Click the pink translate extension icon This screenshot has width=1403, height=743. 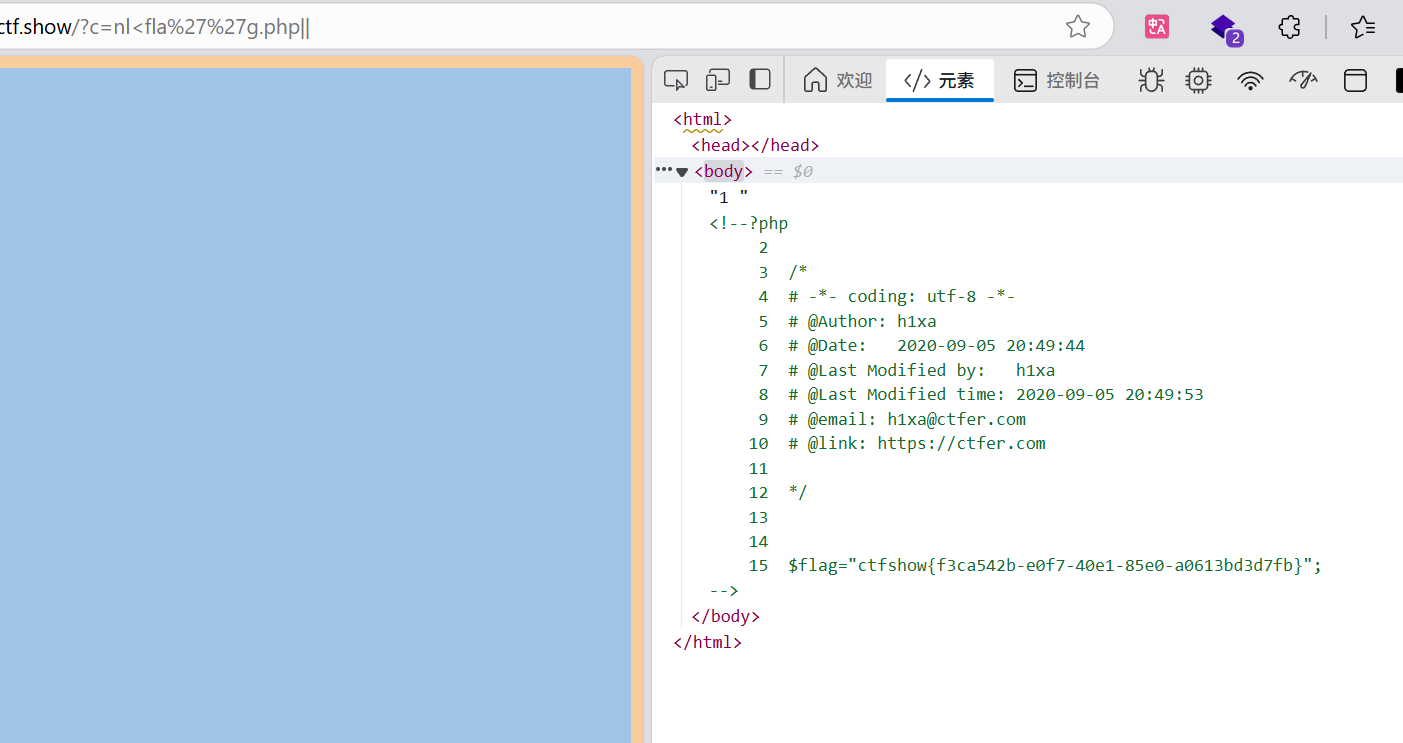pos(1157,27)
